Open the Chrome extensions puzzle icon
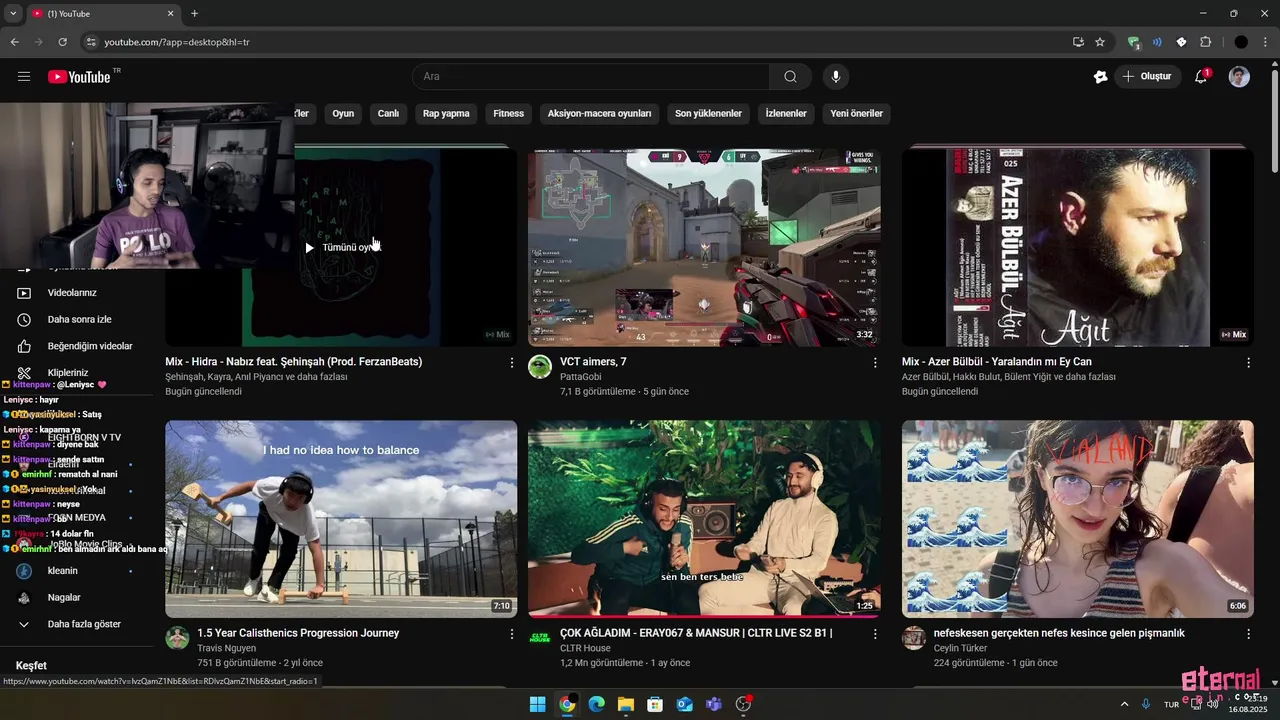Screen dimensions: 1280x720 (x=1205, y=42)
